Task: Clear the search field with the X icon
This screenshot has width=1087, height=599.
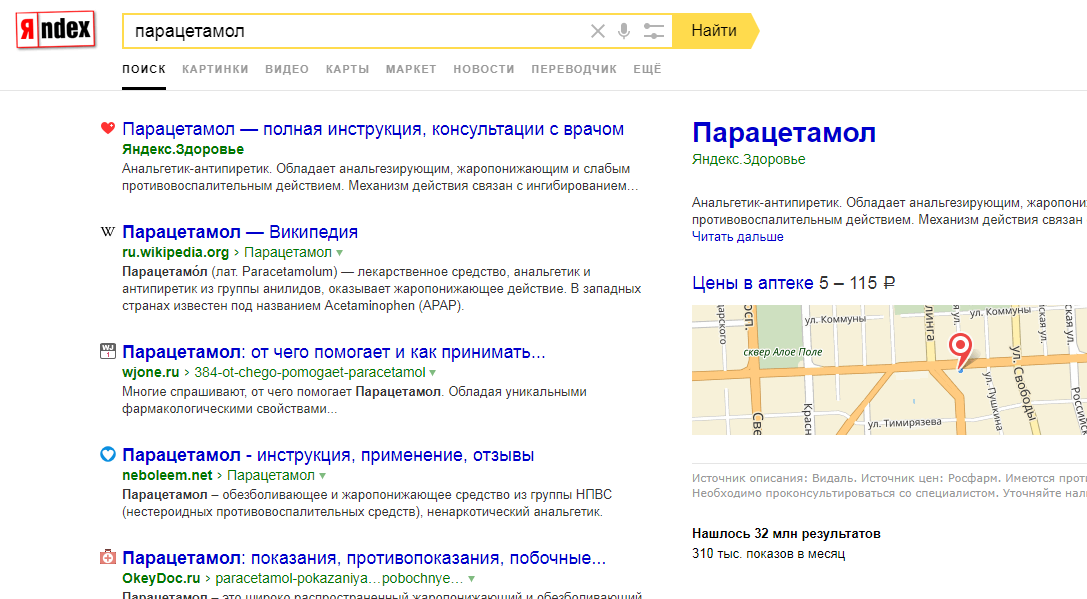Action: (598, 31)
